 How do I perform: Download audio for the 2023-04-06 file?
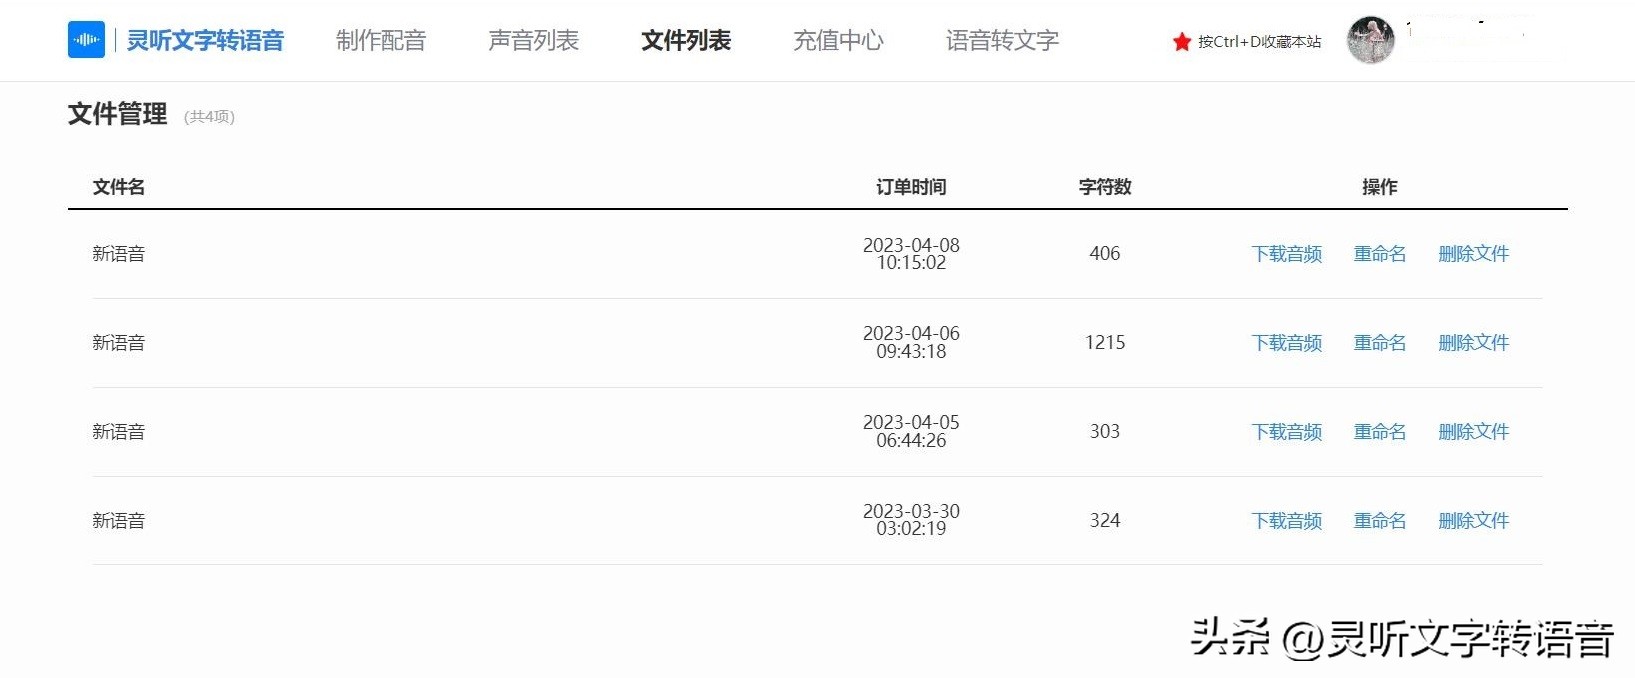(1286, 342)
